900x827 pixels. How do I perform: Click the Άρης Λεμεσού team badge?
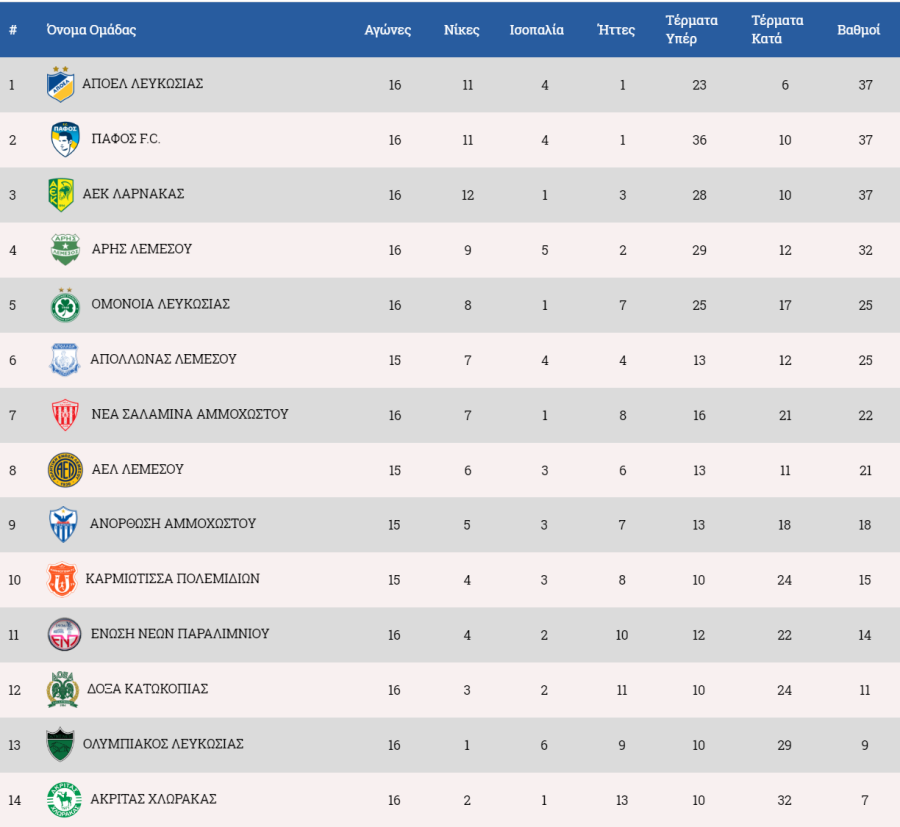65,249
